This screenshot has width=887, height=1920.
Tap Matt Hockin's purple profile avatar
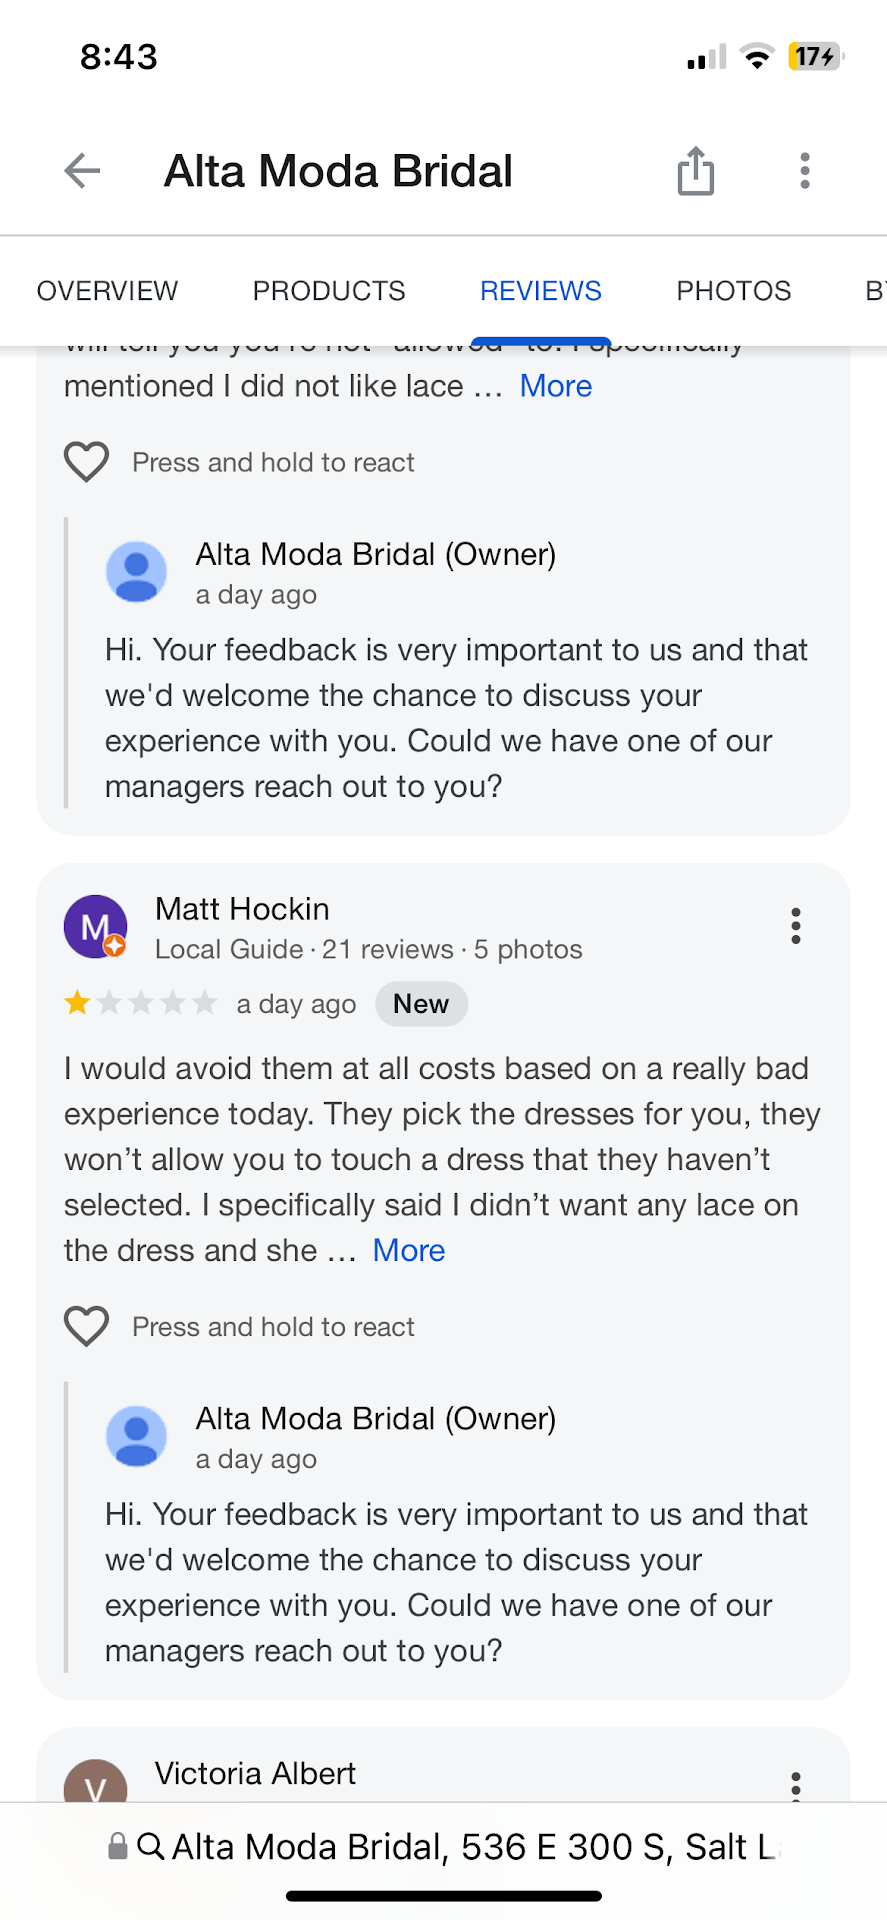95,926
